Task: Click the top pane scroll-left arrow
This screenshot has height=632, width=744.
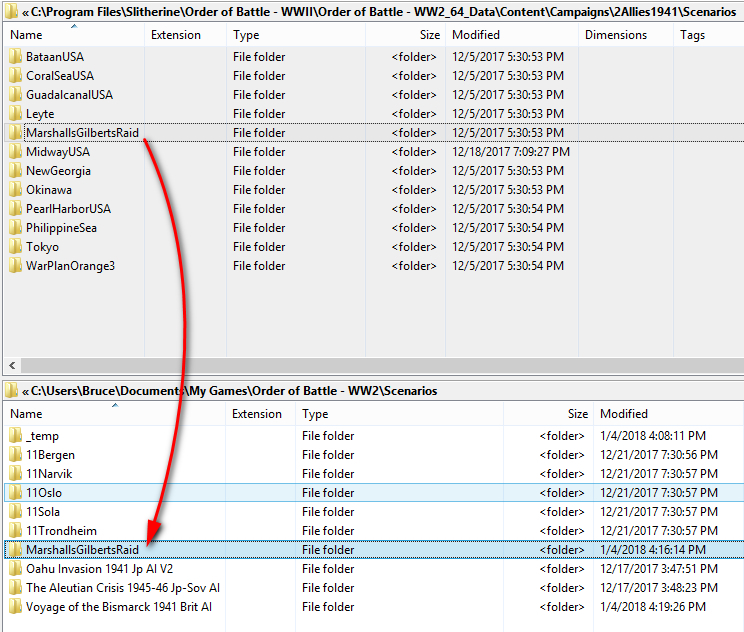Action: pos(12,365)
